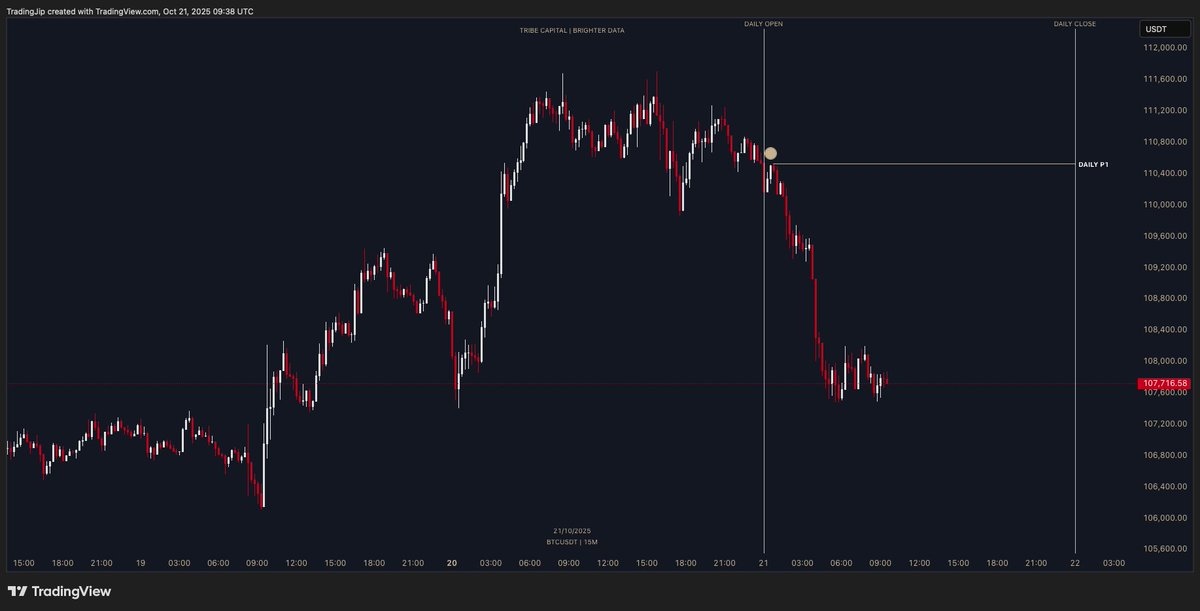This screenshot has height=611, width=1200.
Task: Click the TradingView wordmark link
Action: (70, 591)
